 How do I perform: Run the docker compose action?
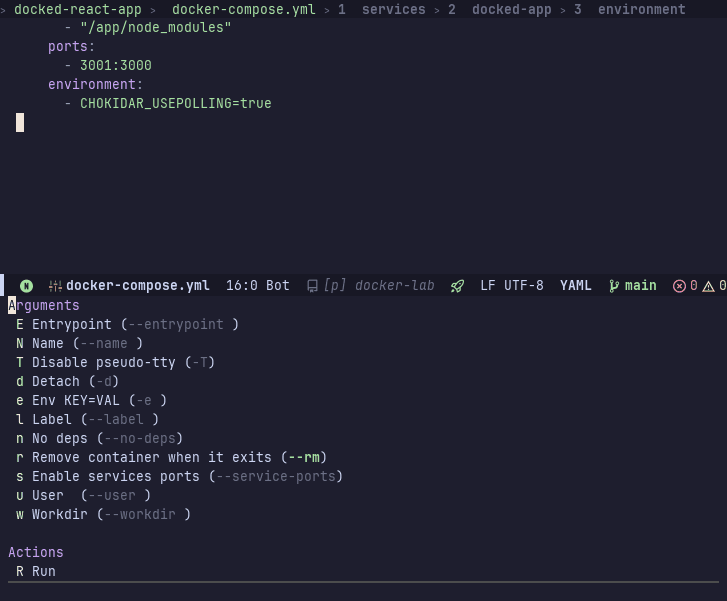tap(43, 571)
